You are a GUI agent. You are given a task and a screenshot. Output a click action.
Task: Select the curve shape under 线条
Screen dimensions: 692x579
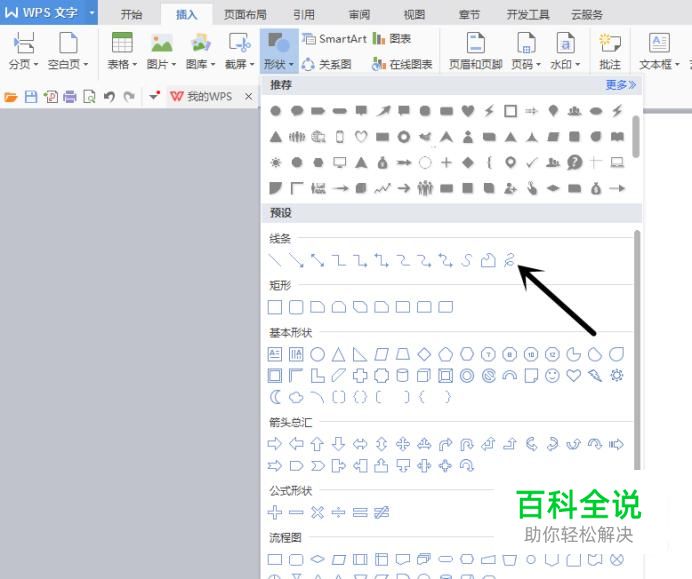coord(466,260)
